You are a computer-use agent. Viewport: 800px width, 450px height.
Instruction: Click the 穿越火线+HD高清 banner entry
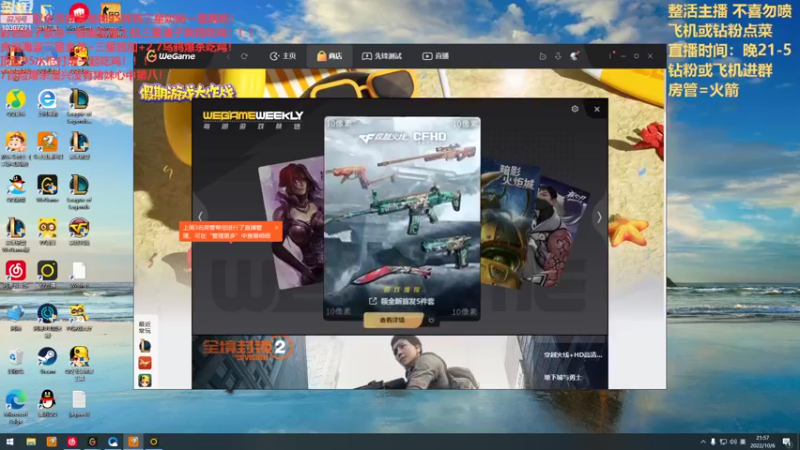pyautogui.click(x=572, y=355)
